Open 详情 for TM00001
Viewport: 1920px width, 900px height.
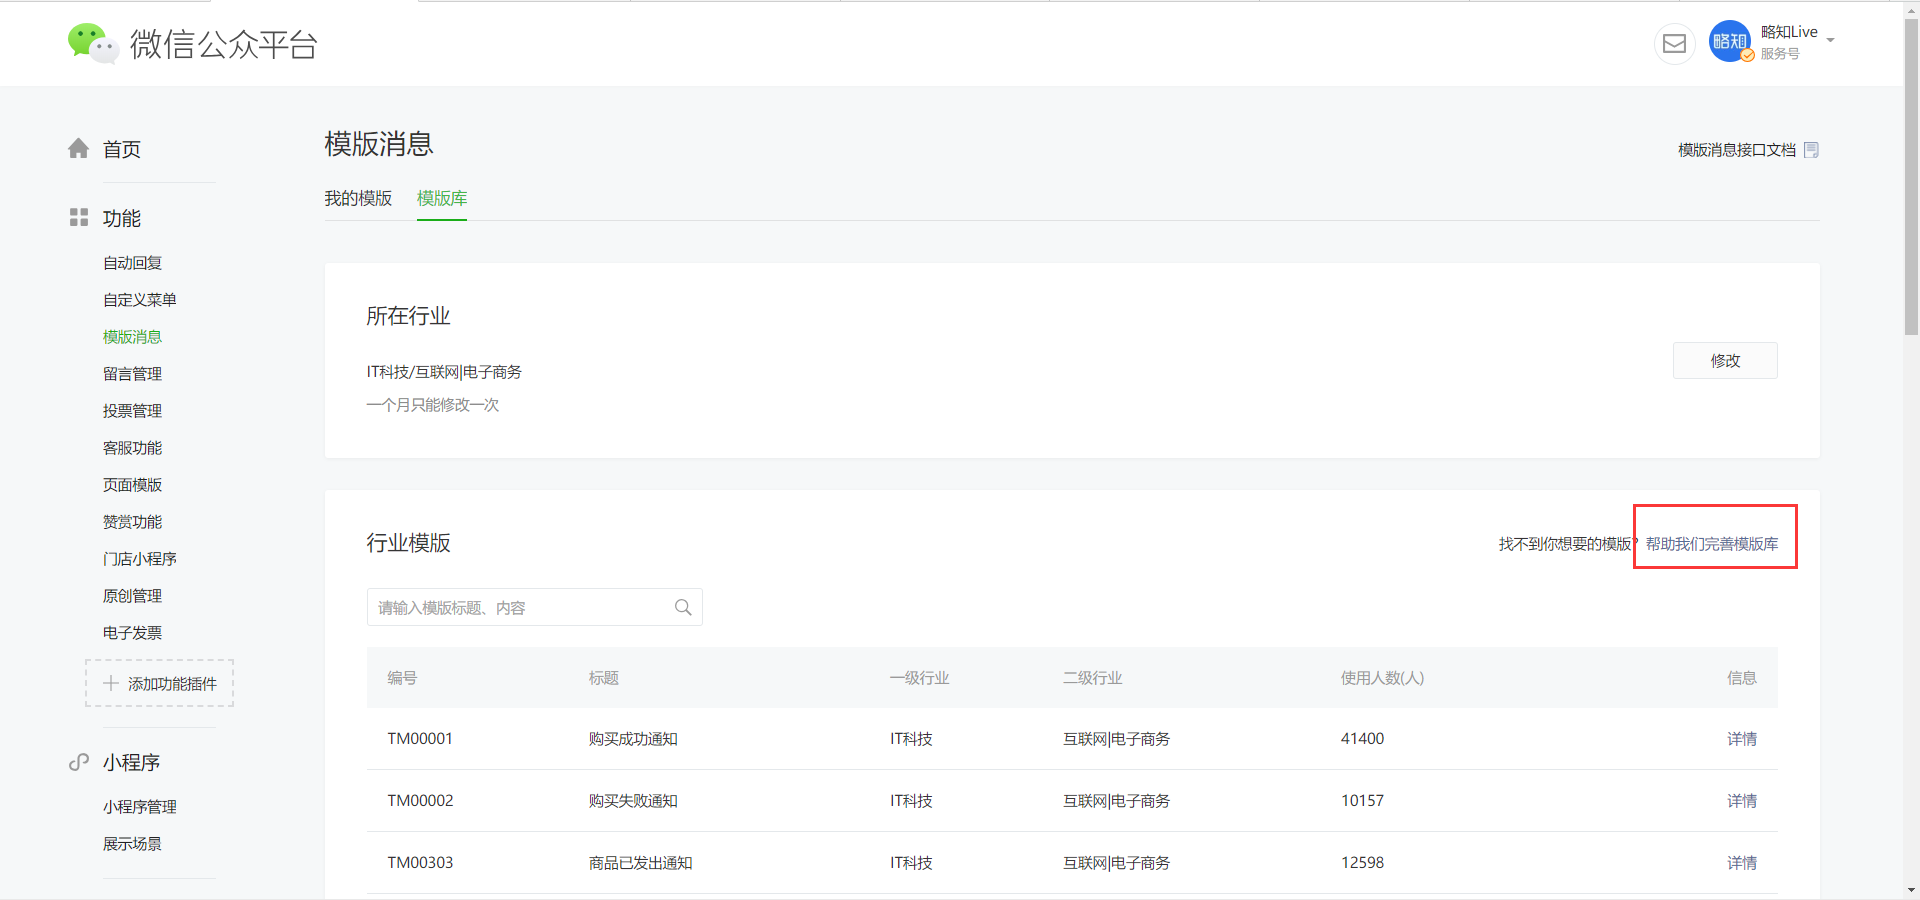click(1742, 739)
